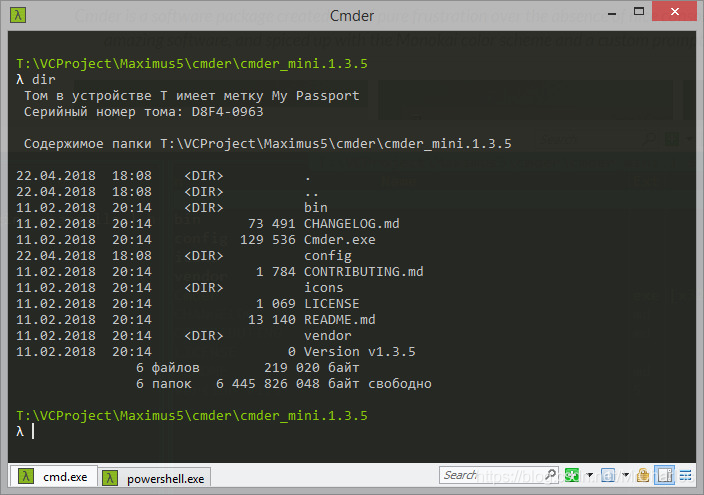Click the 'dir' command text
This screenshot has height=495, width=704.
pyautogui.click(x=44, y=80)
